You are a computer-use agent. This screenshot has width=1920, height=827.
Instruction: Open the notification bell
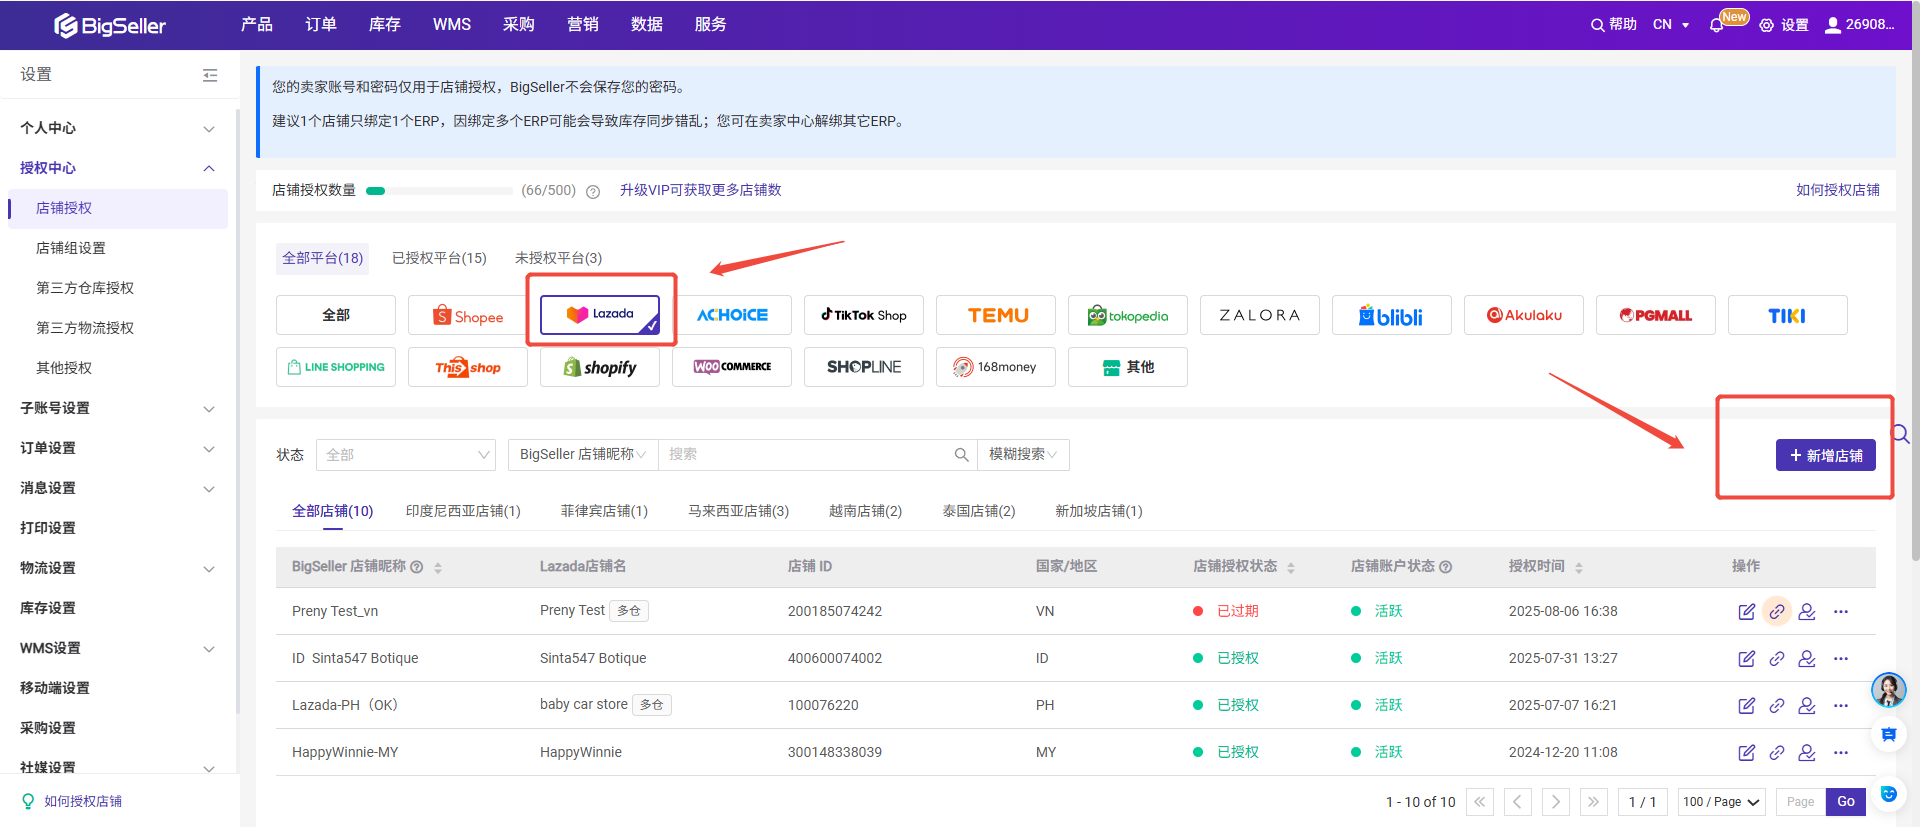1716,25
